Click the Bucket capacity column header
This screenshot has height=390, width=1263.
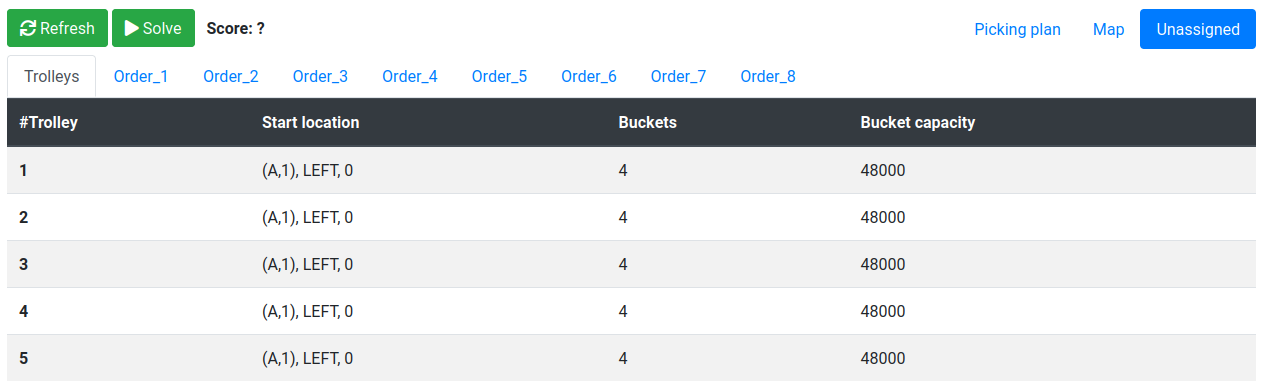(x=917, y=123)
